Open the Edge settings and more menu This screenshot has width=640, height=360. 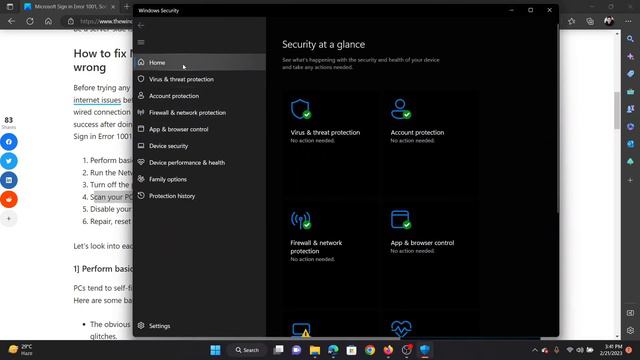628,21
